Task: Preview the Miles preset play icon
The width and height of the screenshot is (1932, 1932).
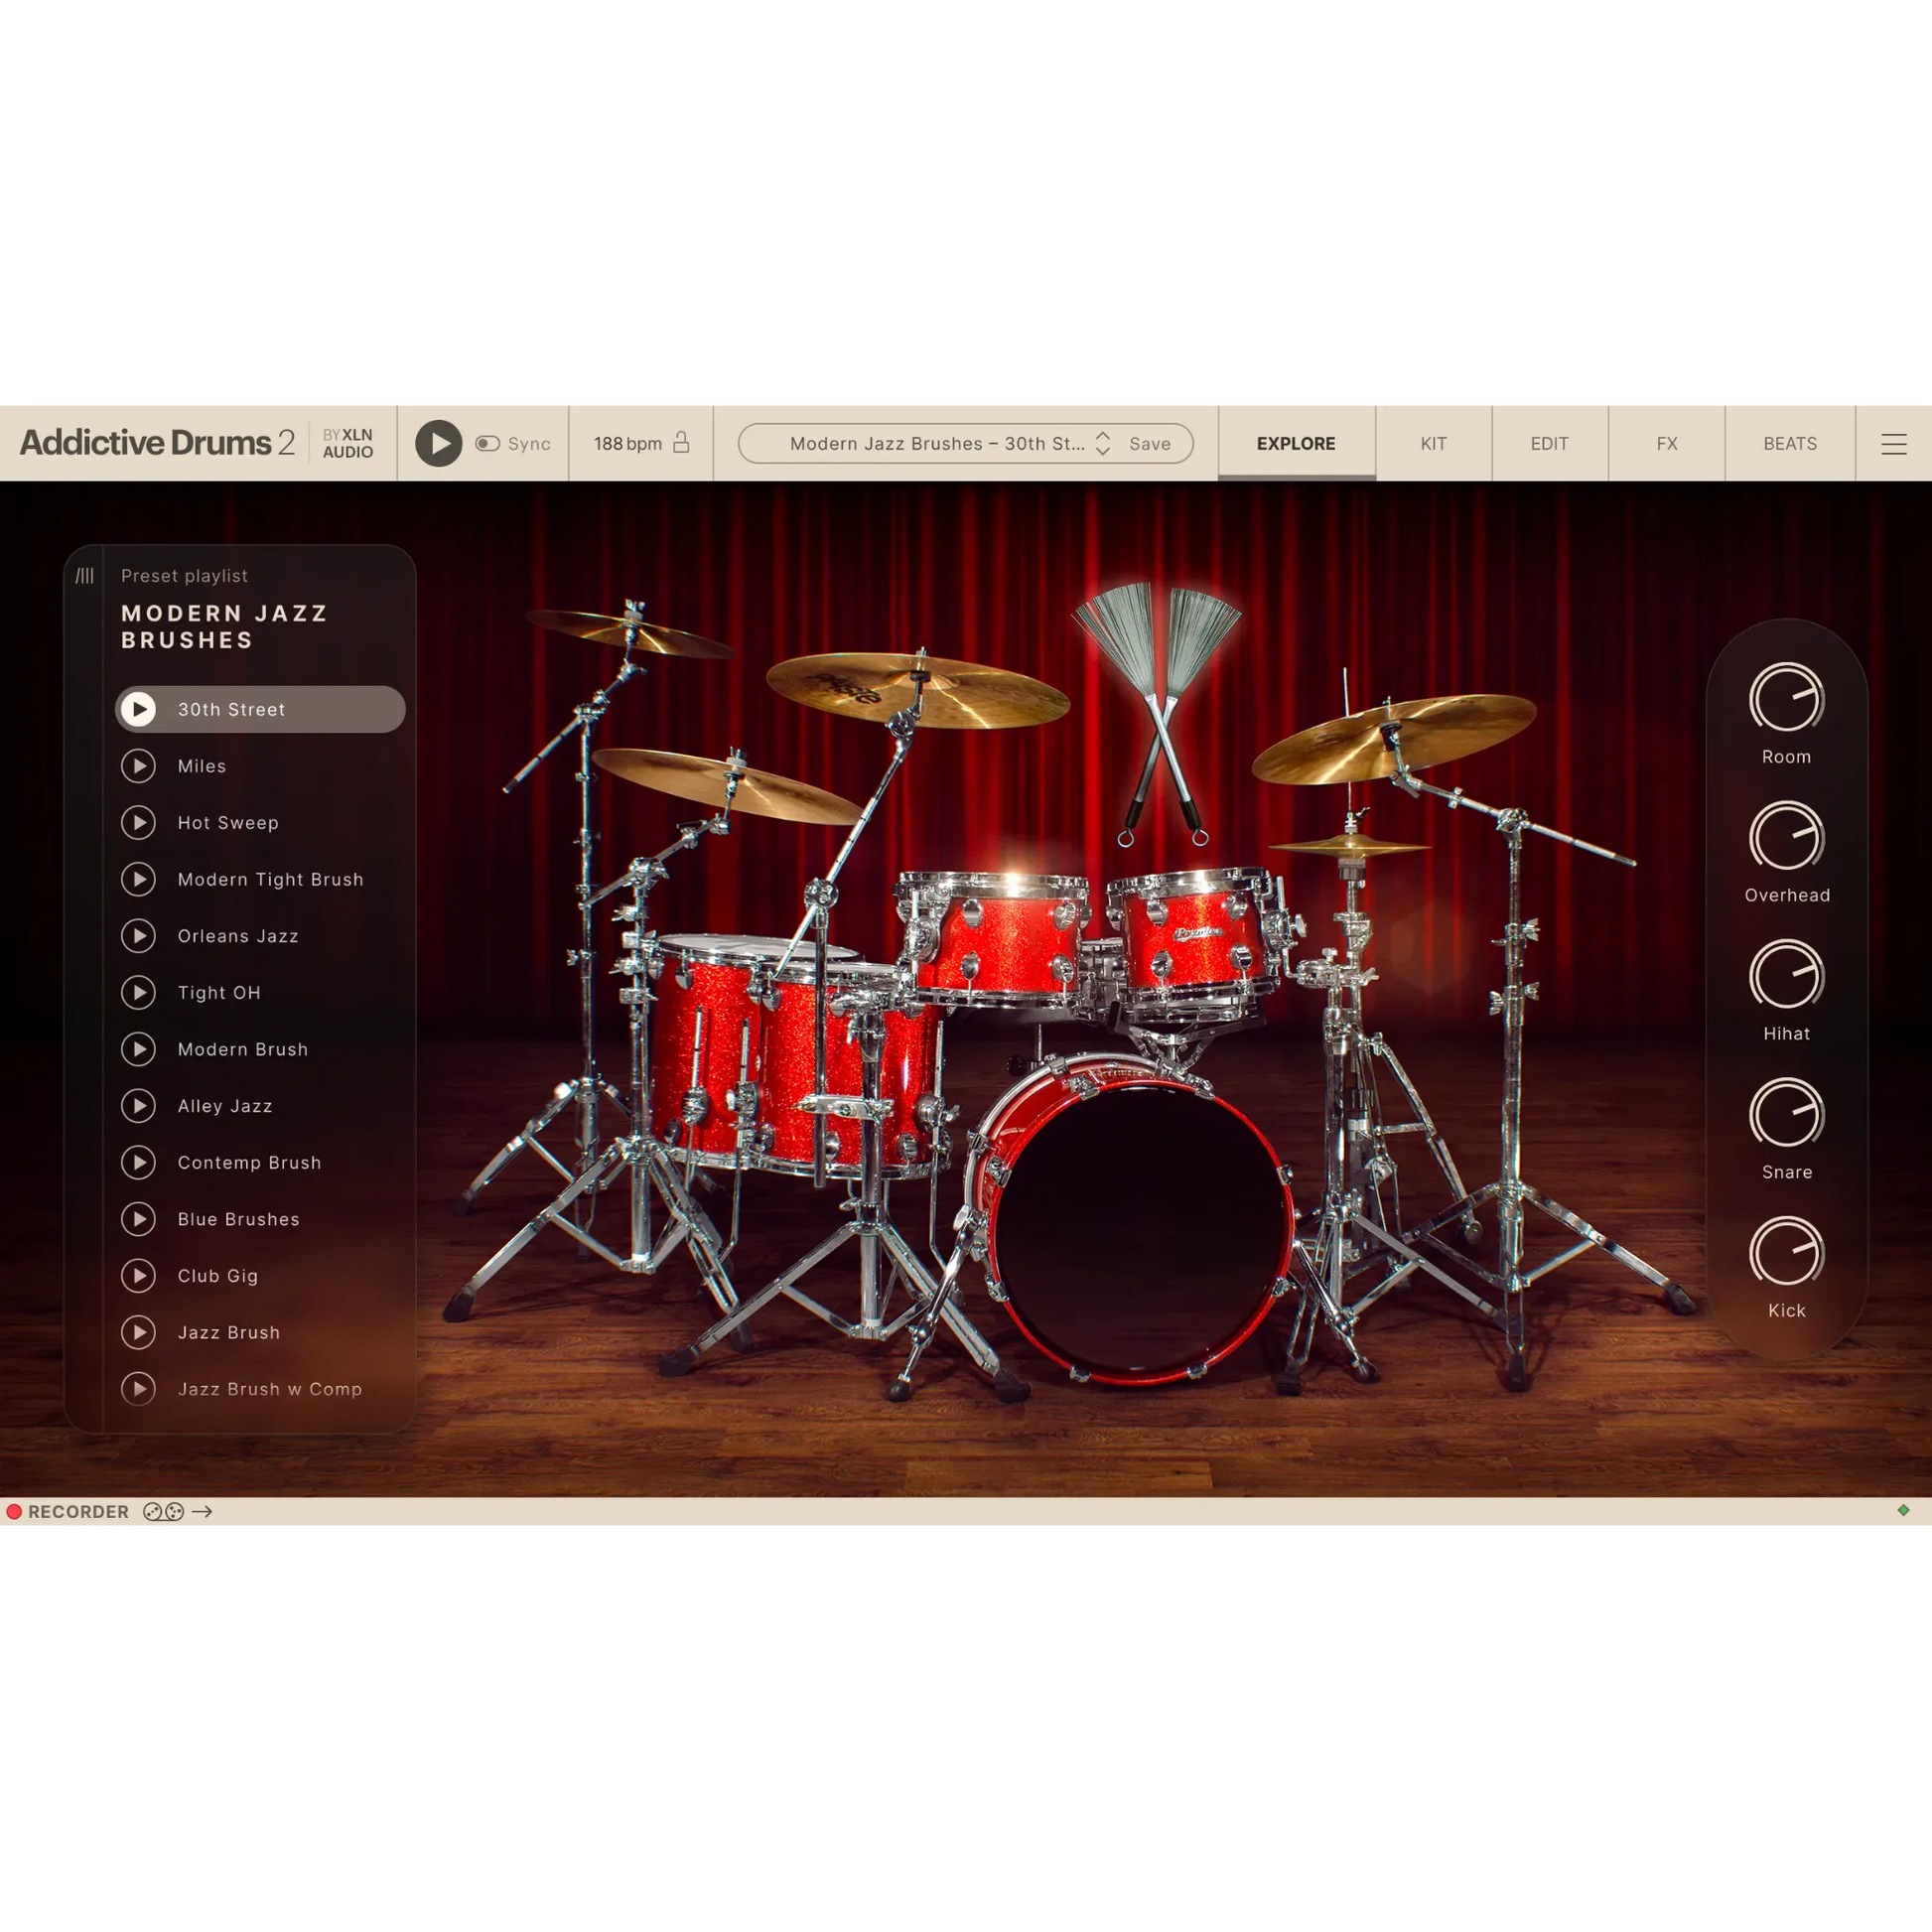Action: point(139,766)
